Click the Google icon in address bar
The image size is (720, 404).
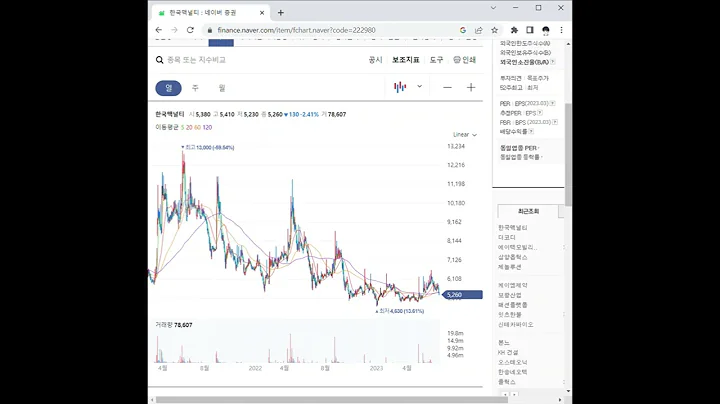[x=462, y=30]
